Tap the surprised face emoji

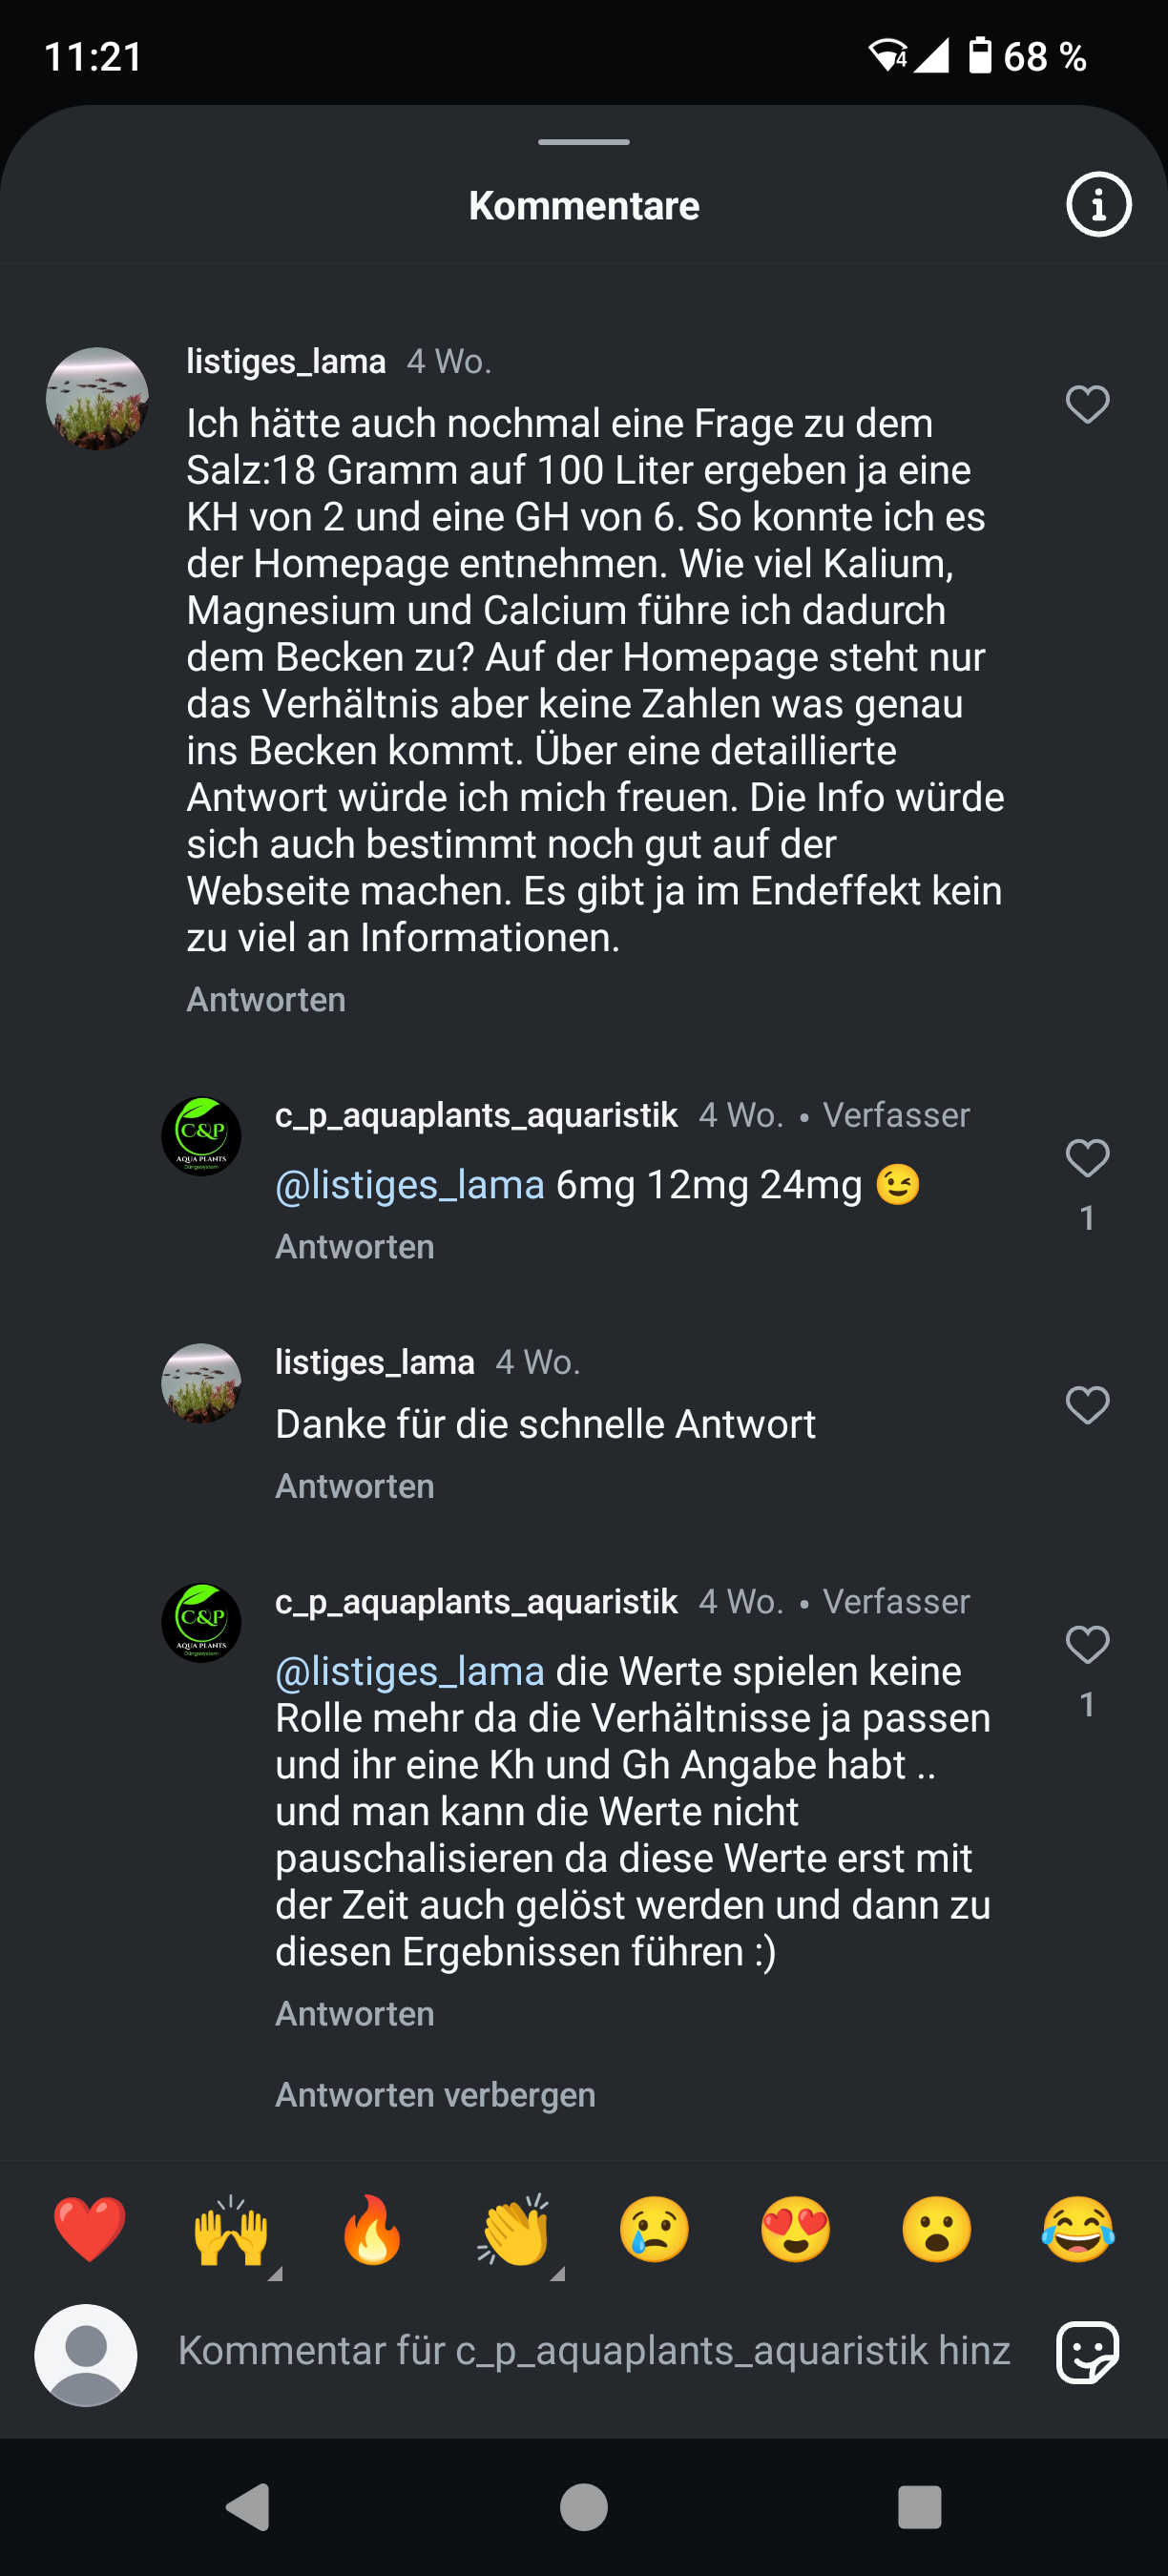(x=937, y=2229)
